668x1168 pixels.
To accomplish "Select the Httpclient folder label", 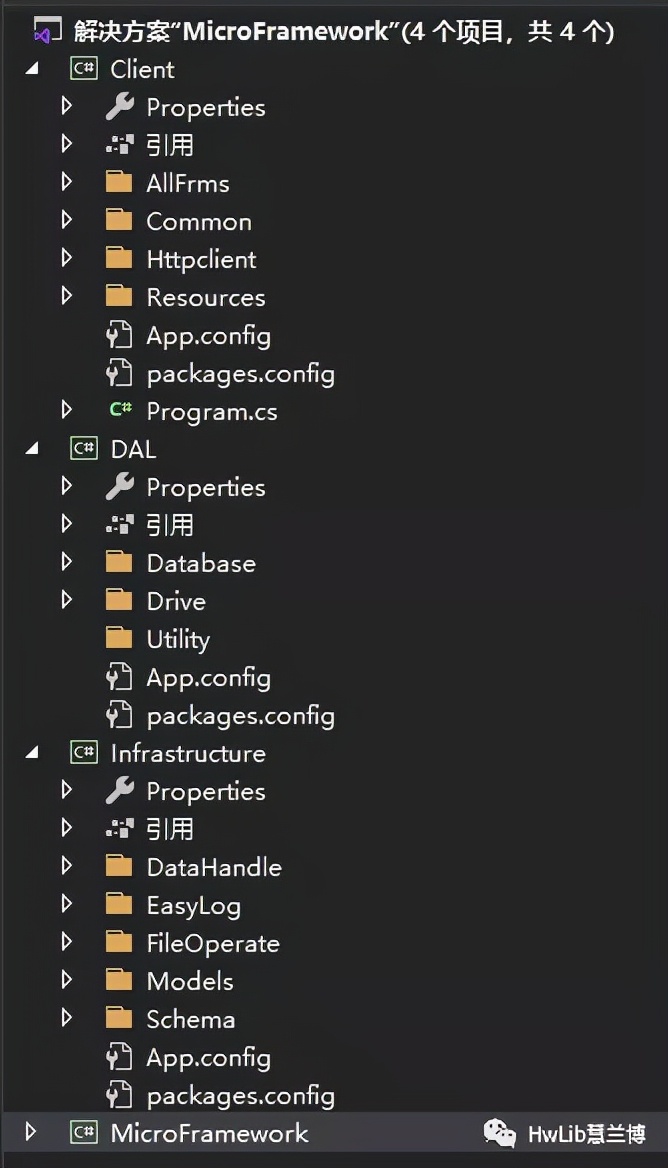I will point(201,259).
